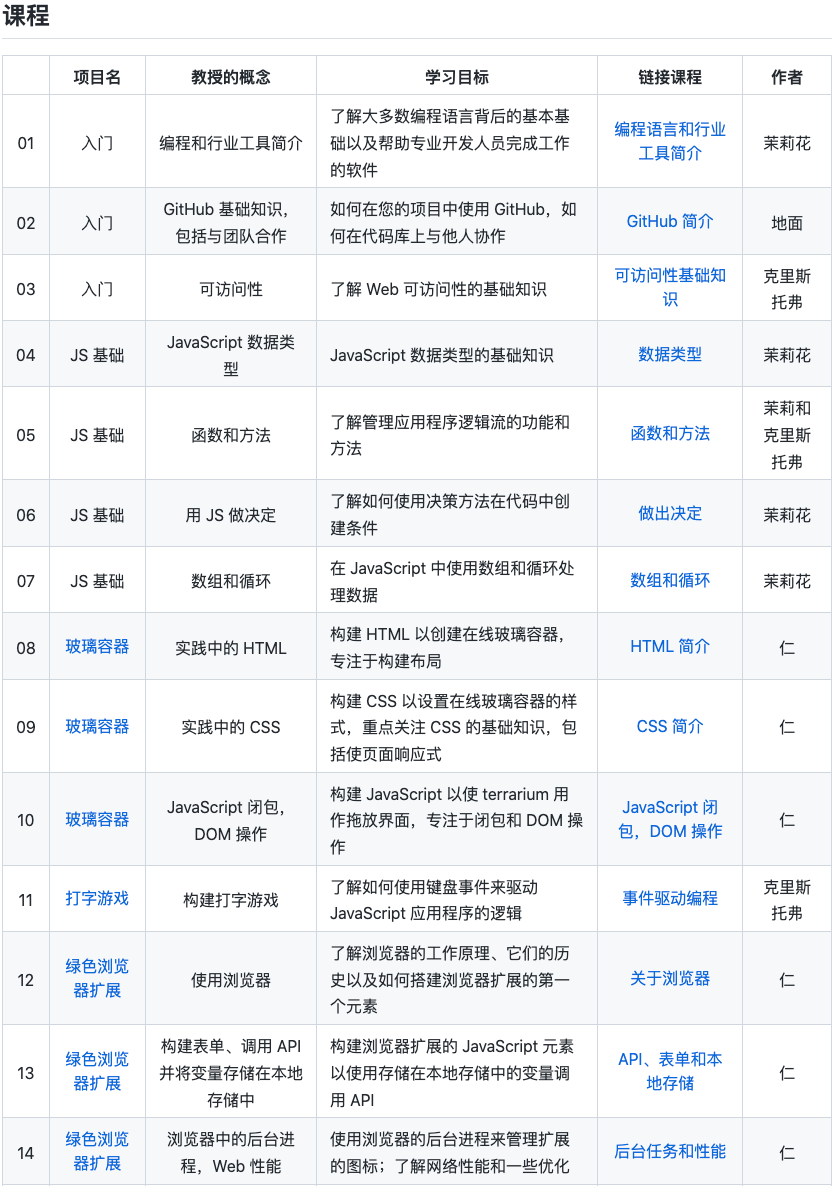
Task: Click the 构建表单、调用 API concept cell
Action: (231, 1073)
